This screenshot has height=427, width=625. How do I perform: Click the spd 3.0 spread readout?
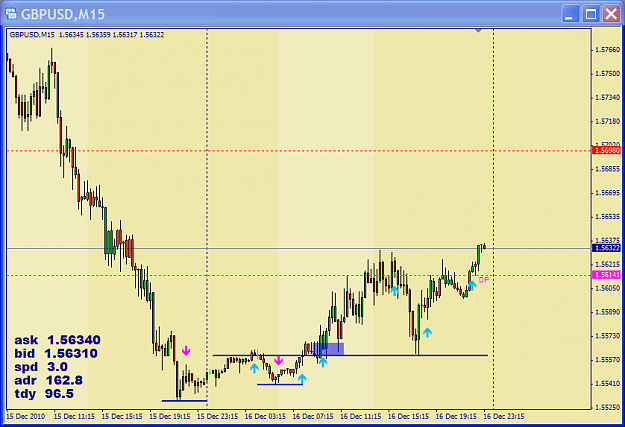[x=41, y=367]
